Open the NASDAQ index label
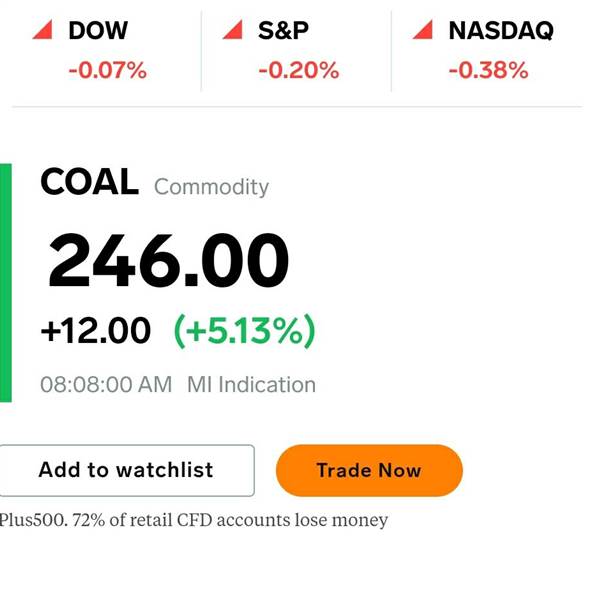Viewport: 600px width, 600px height. point(501,30)
